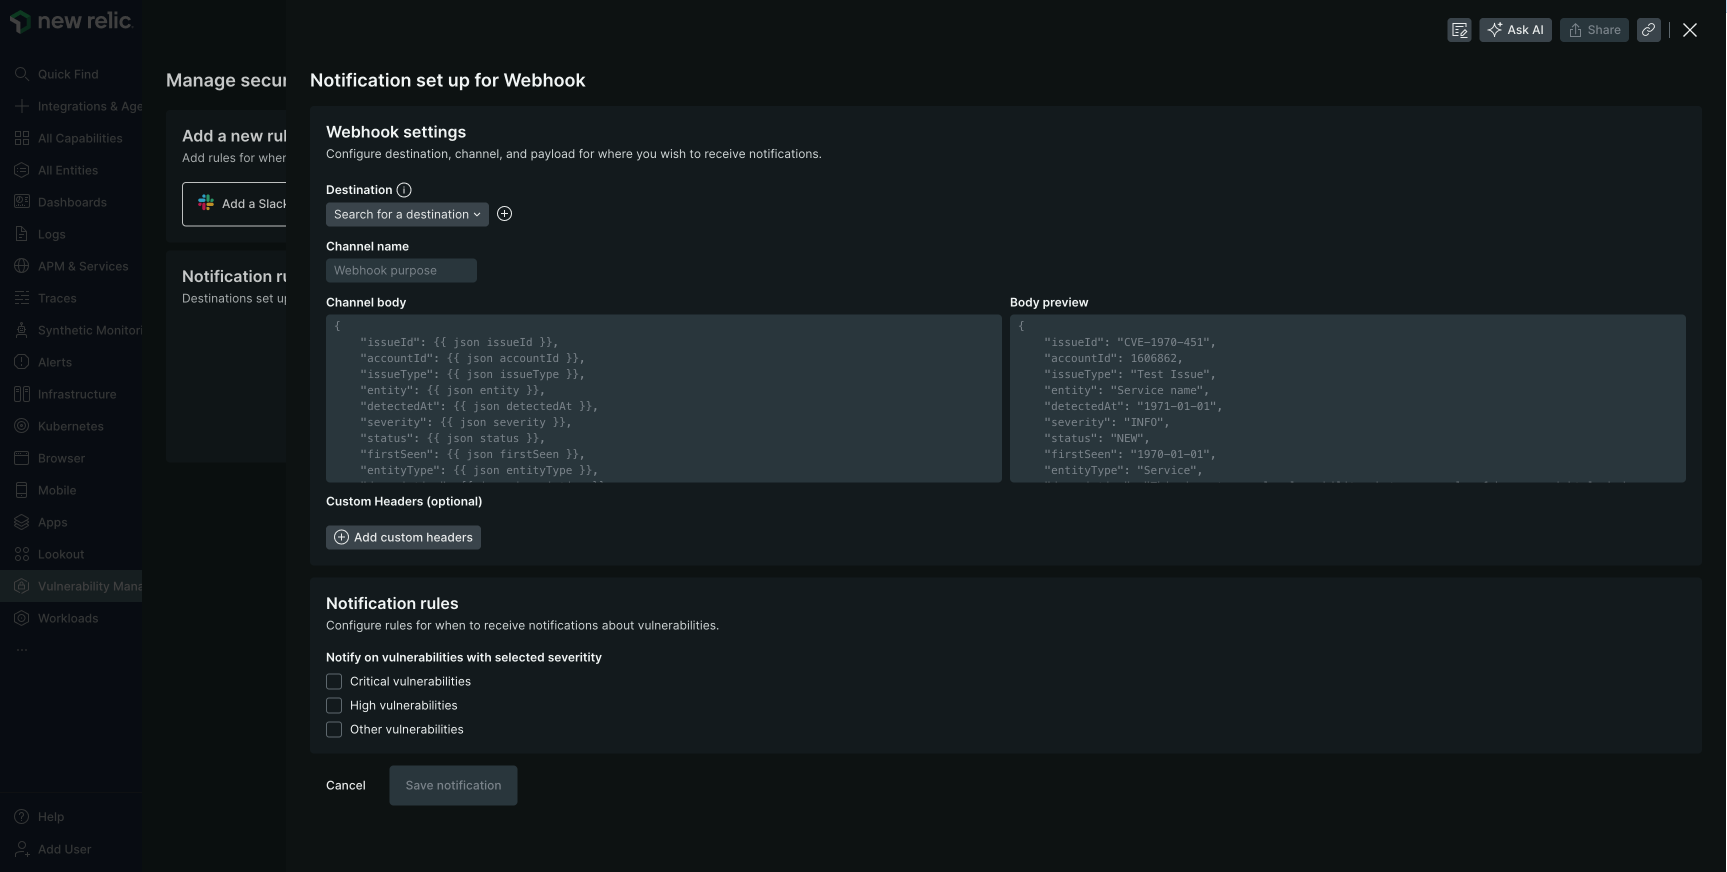Click the Ask AI button
This screenshot has width=1727, height=872.
(x=1515, y=30)
